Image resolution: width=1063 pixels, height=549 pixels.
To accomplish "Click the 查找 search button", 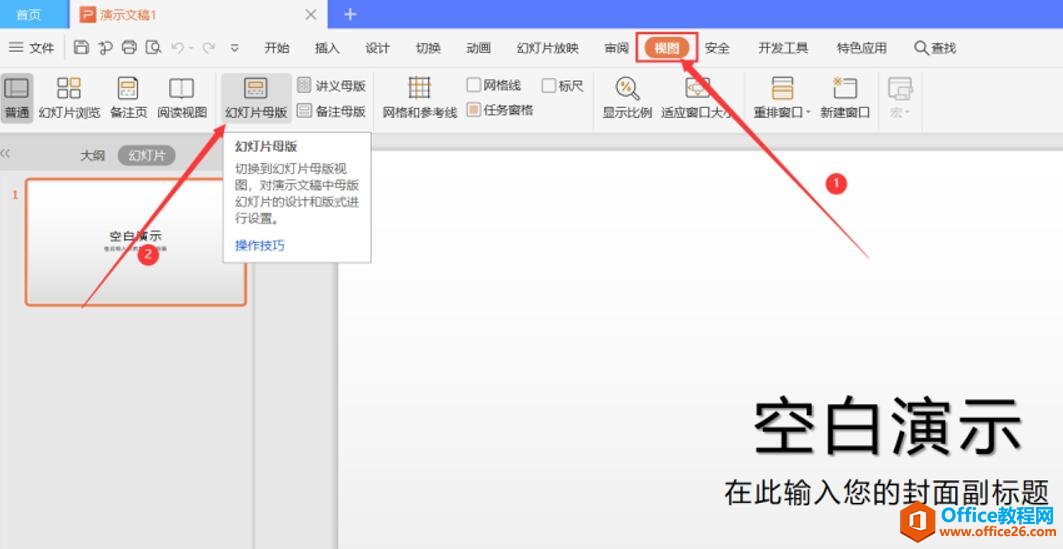I will (x=936, y=47).
